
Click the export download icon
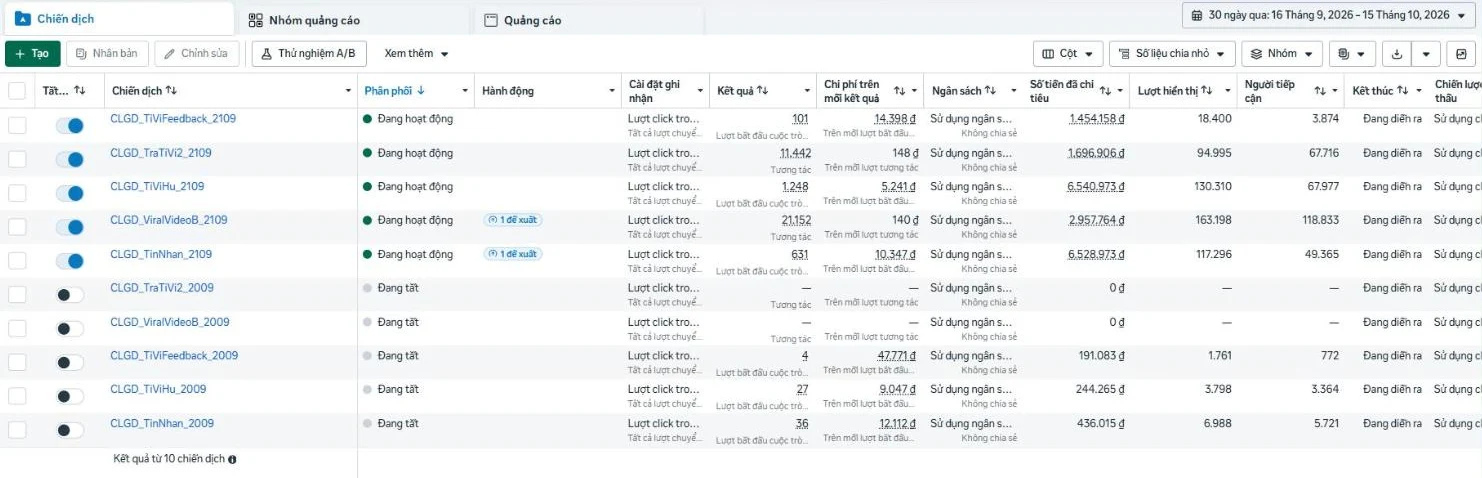(x=1398, y=53)
